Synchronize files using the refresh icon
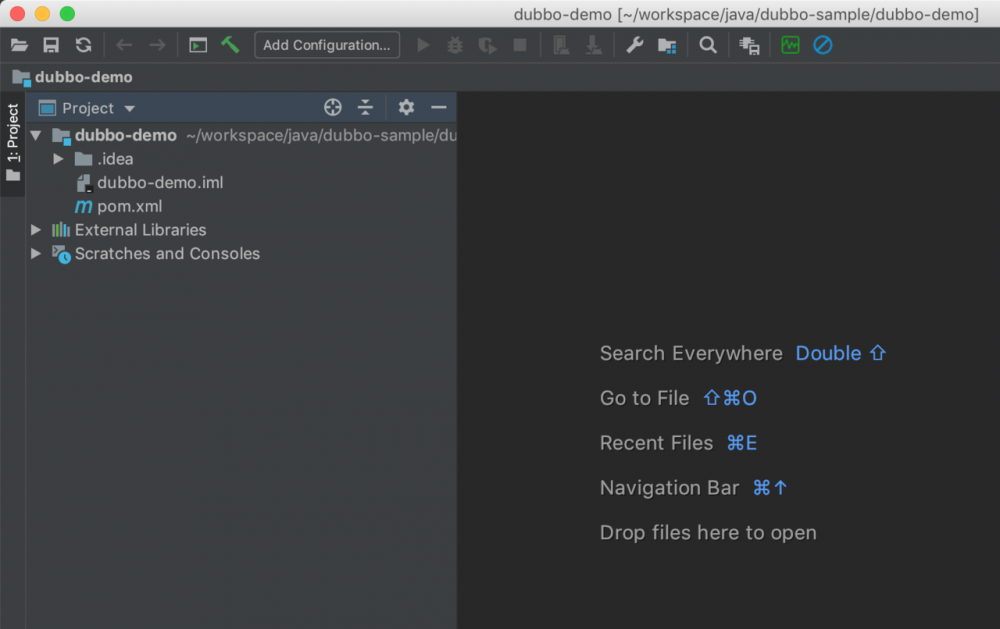1000x629 pixels. (83, 44)
